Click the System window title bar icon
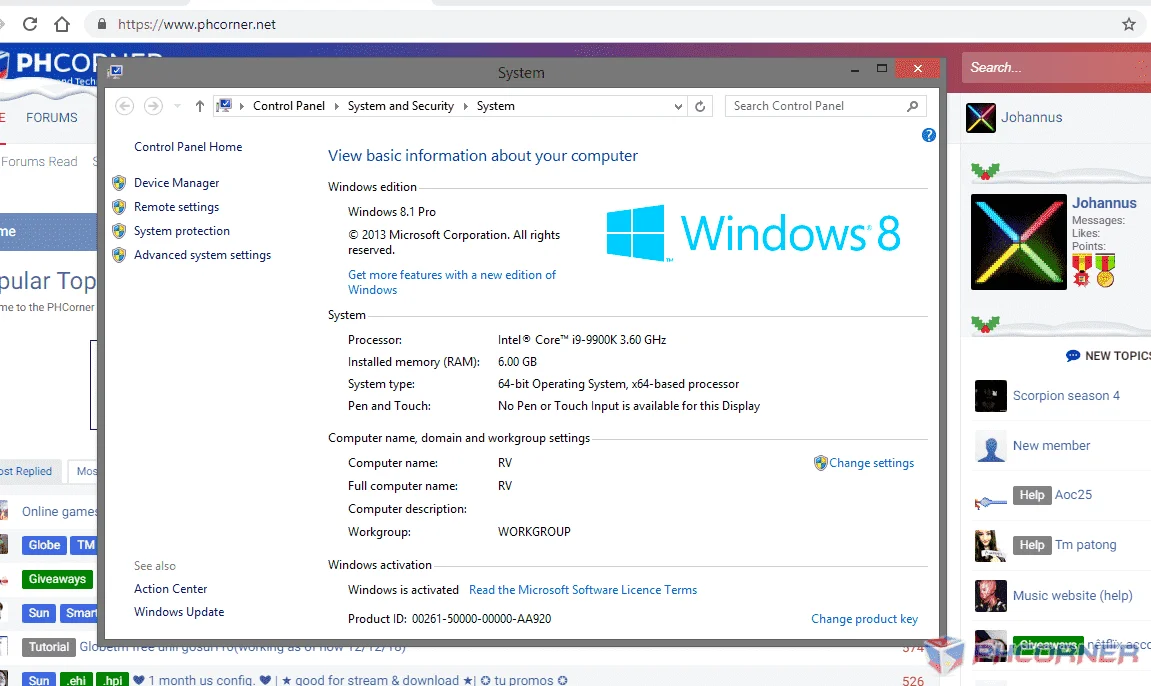Viewport: 1151px width, 686px height. 115,71
